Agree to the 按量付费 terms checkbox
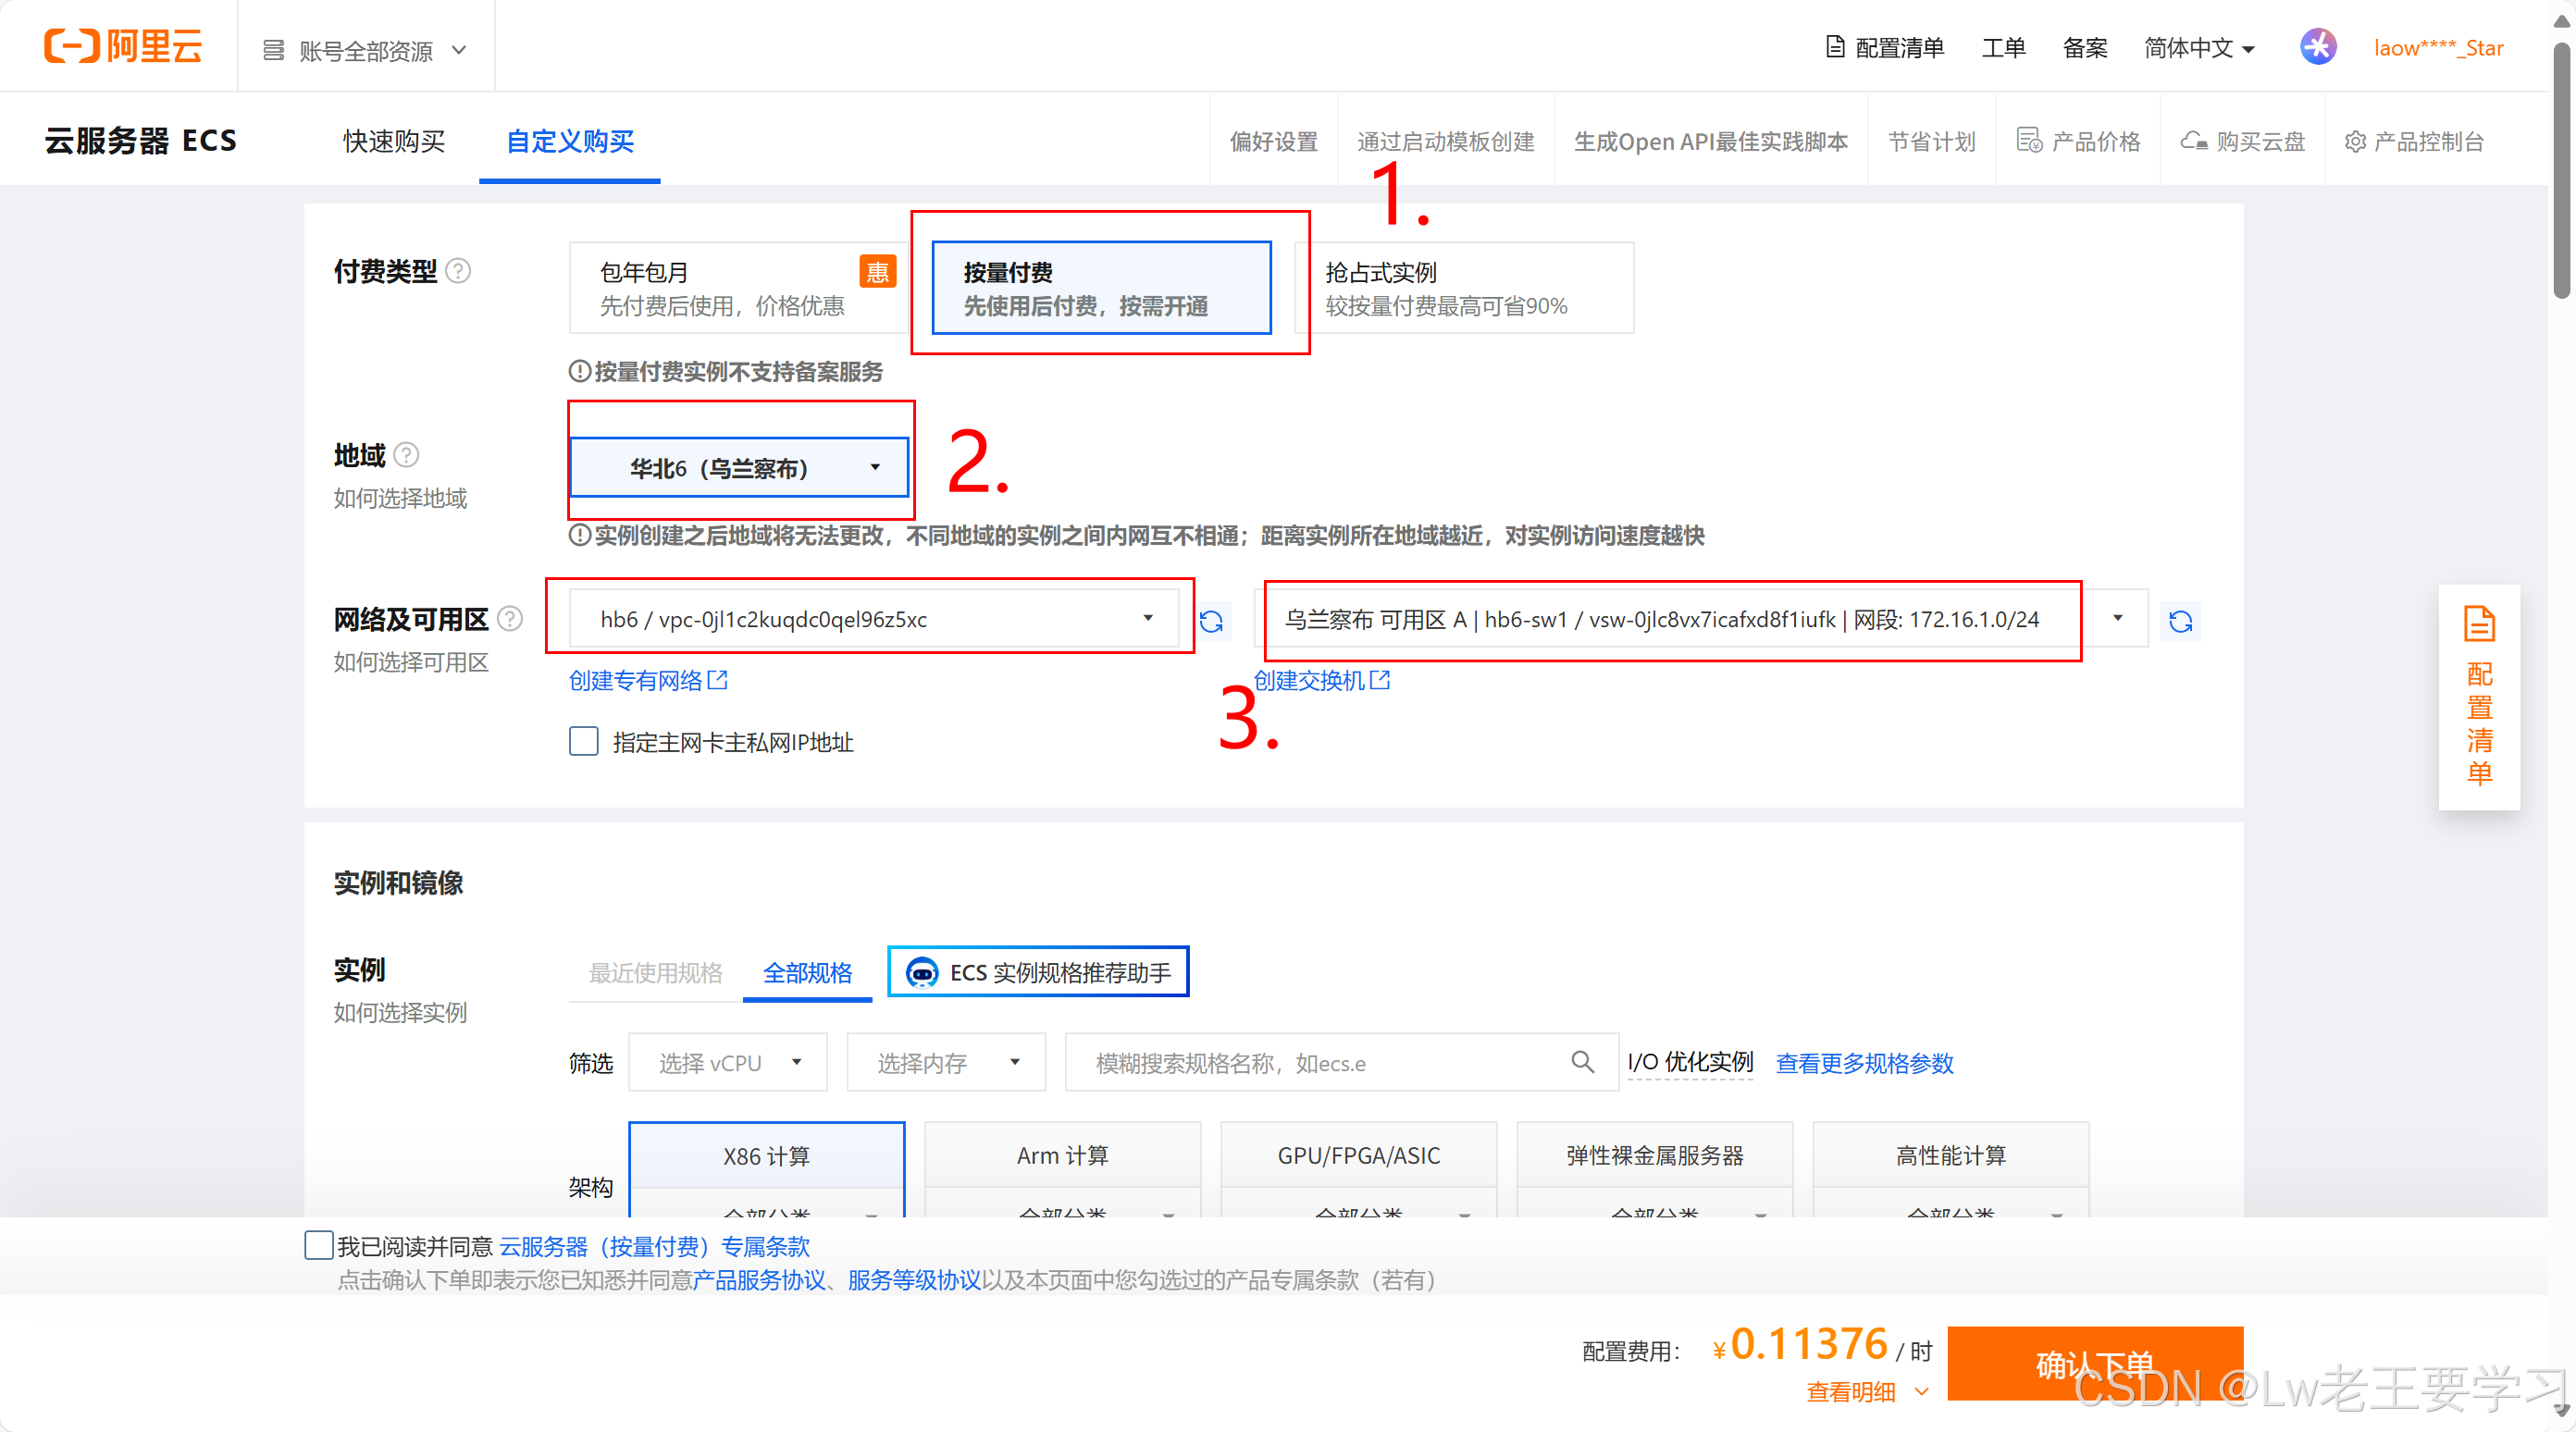The width and height of the screenshot is (2576, 1432). pyautogui.click(x=318, y=1245)
